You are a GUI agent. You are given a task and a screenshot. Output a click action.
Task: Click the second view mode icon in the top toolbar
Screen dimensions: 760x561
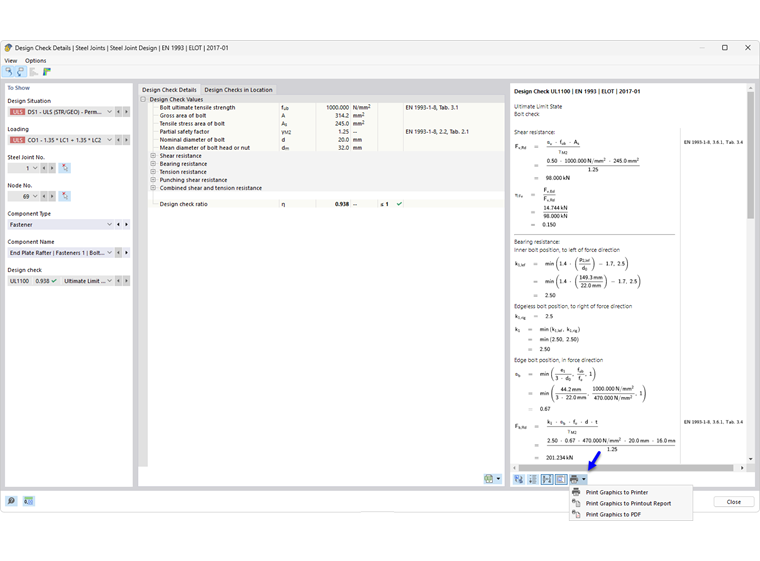click(20, 72)
